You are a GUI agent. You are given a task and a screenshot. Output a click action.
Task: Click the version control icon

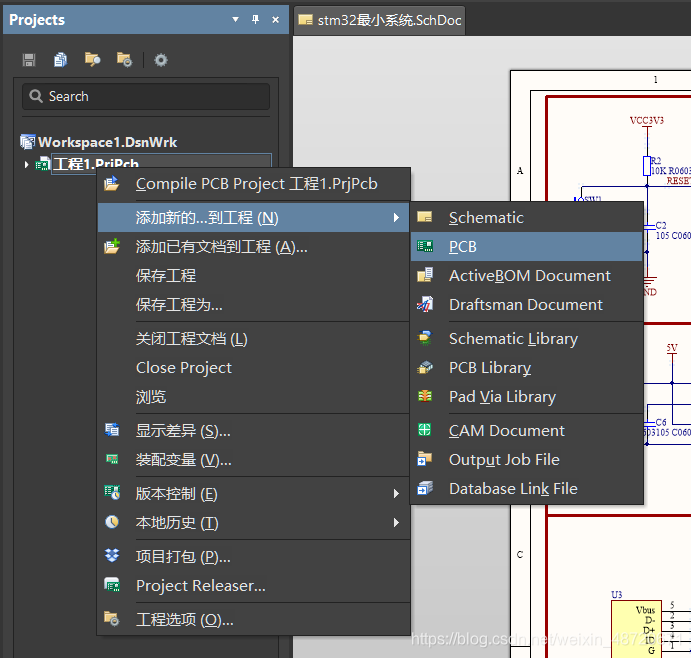point(112,493)
